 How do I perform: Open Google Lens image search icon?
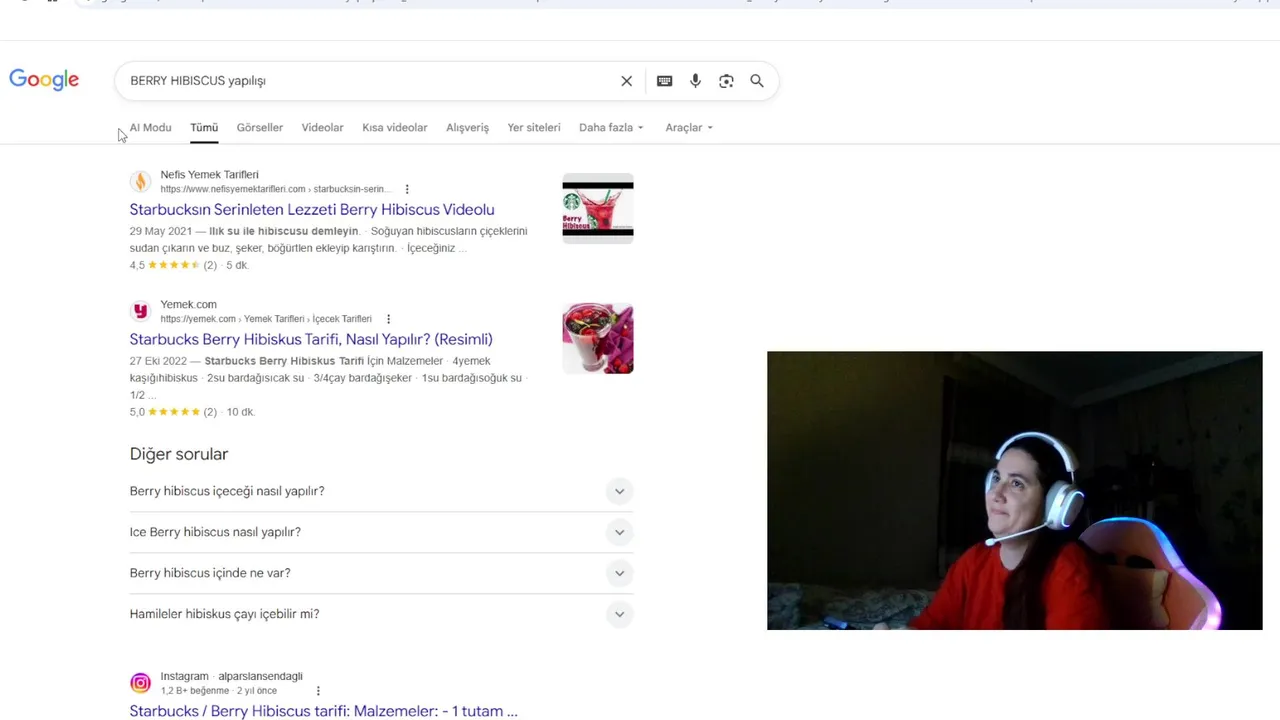726,81
